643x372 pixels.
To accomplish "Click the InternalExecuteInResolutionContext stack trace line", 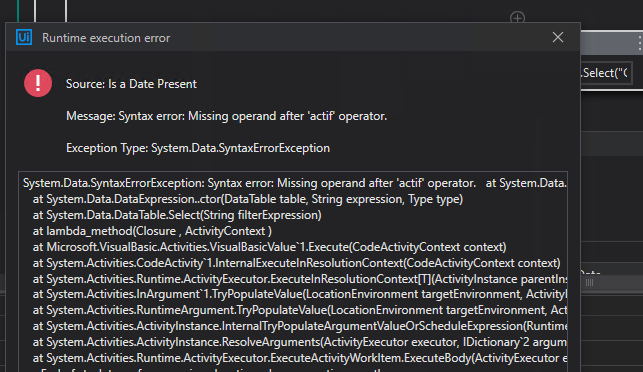I will (x=296, y=263).
